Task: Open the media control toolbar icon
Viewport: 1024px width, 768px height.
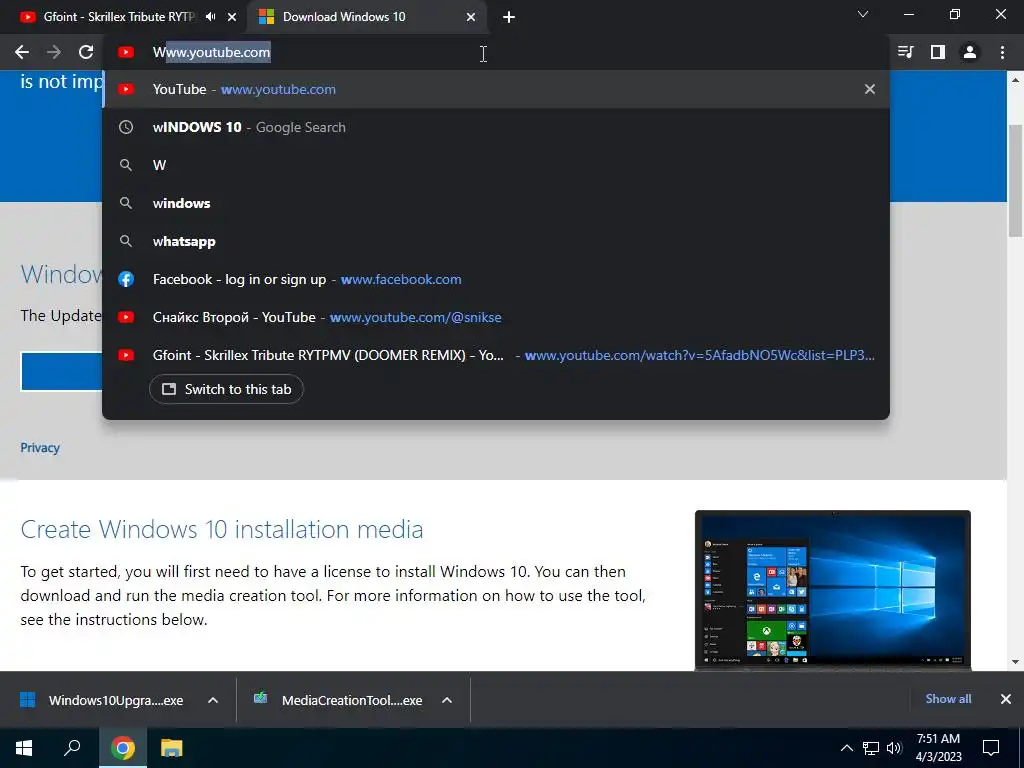Action: 905,52
